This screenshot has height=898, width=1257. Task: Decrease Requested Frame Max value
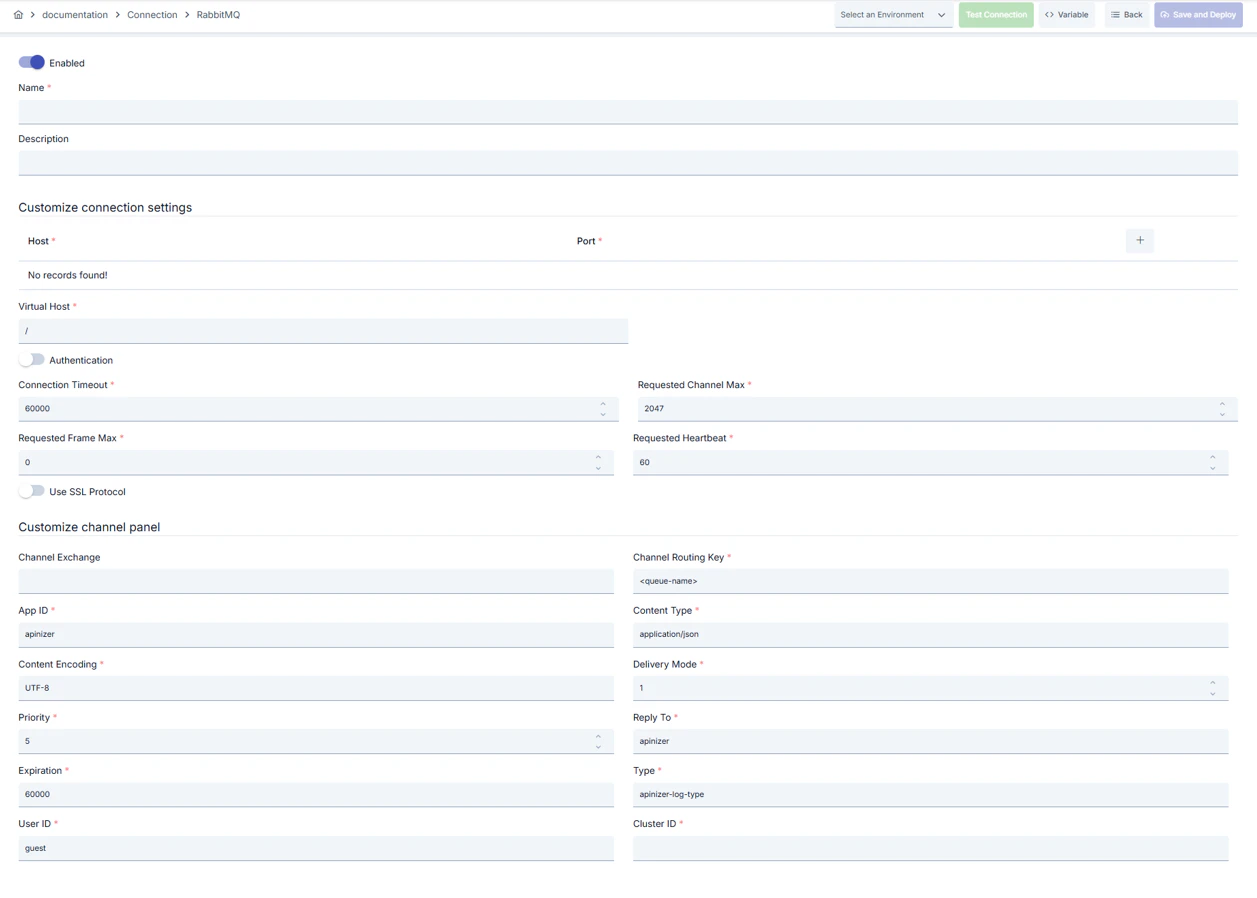point(598,468)
